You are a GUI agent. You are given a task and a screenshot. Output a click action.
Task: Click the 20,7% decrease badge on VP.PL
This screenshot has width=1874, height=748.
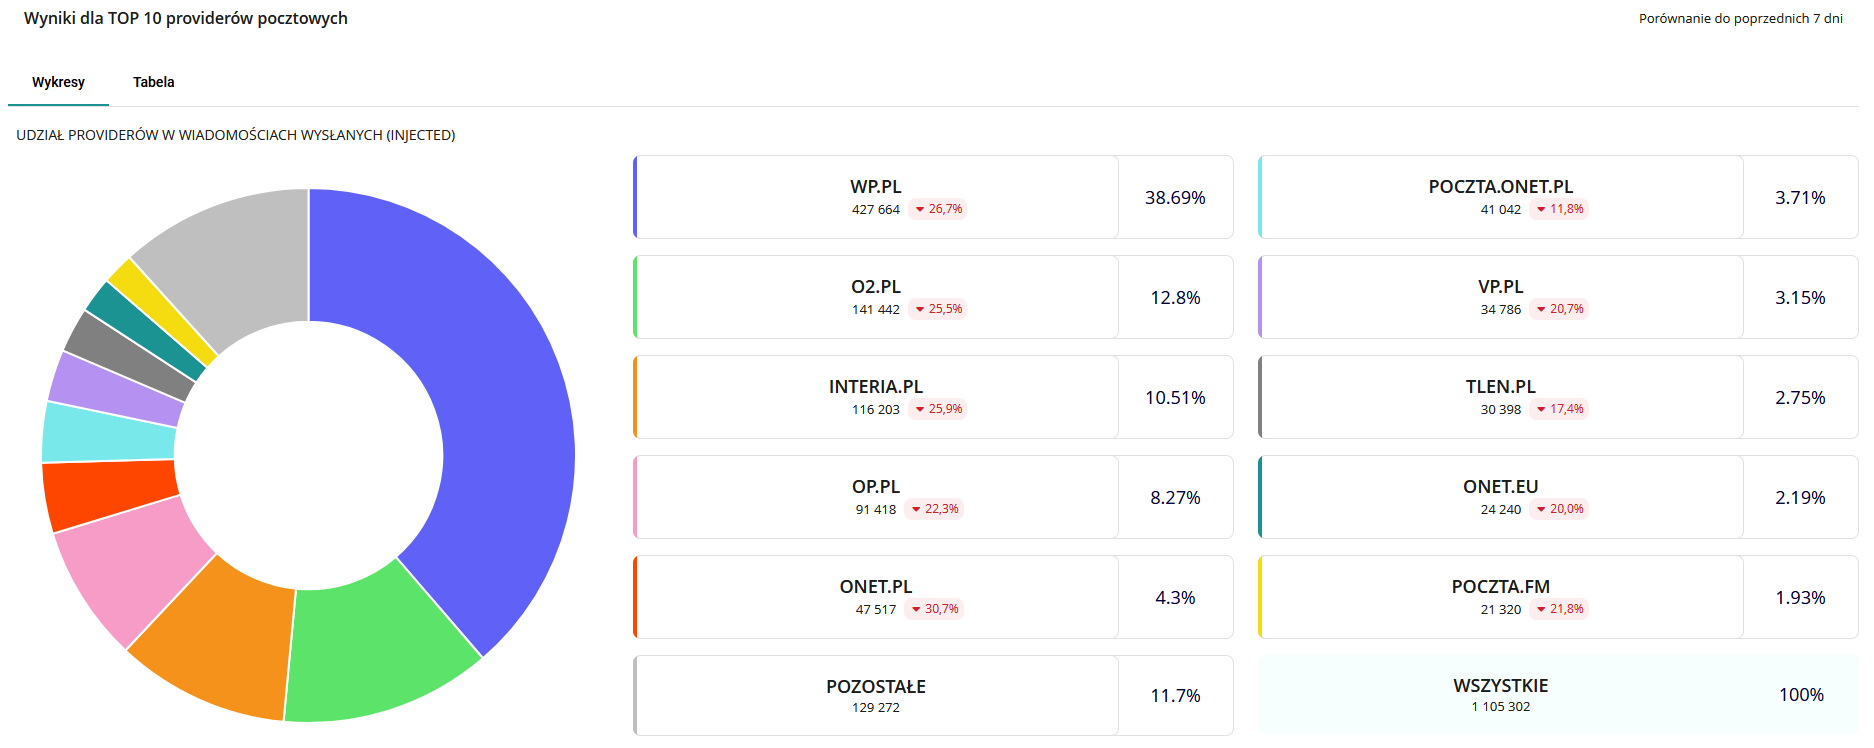click(x=1560, y=309)
